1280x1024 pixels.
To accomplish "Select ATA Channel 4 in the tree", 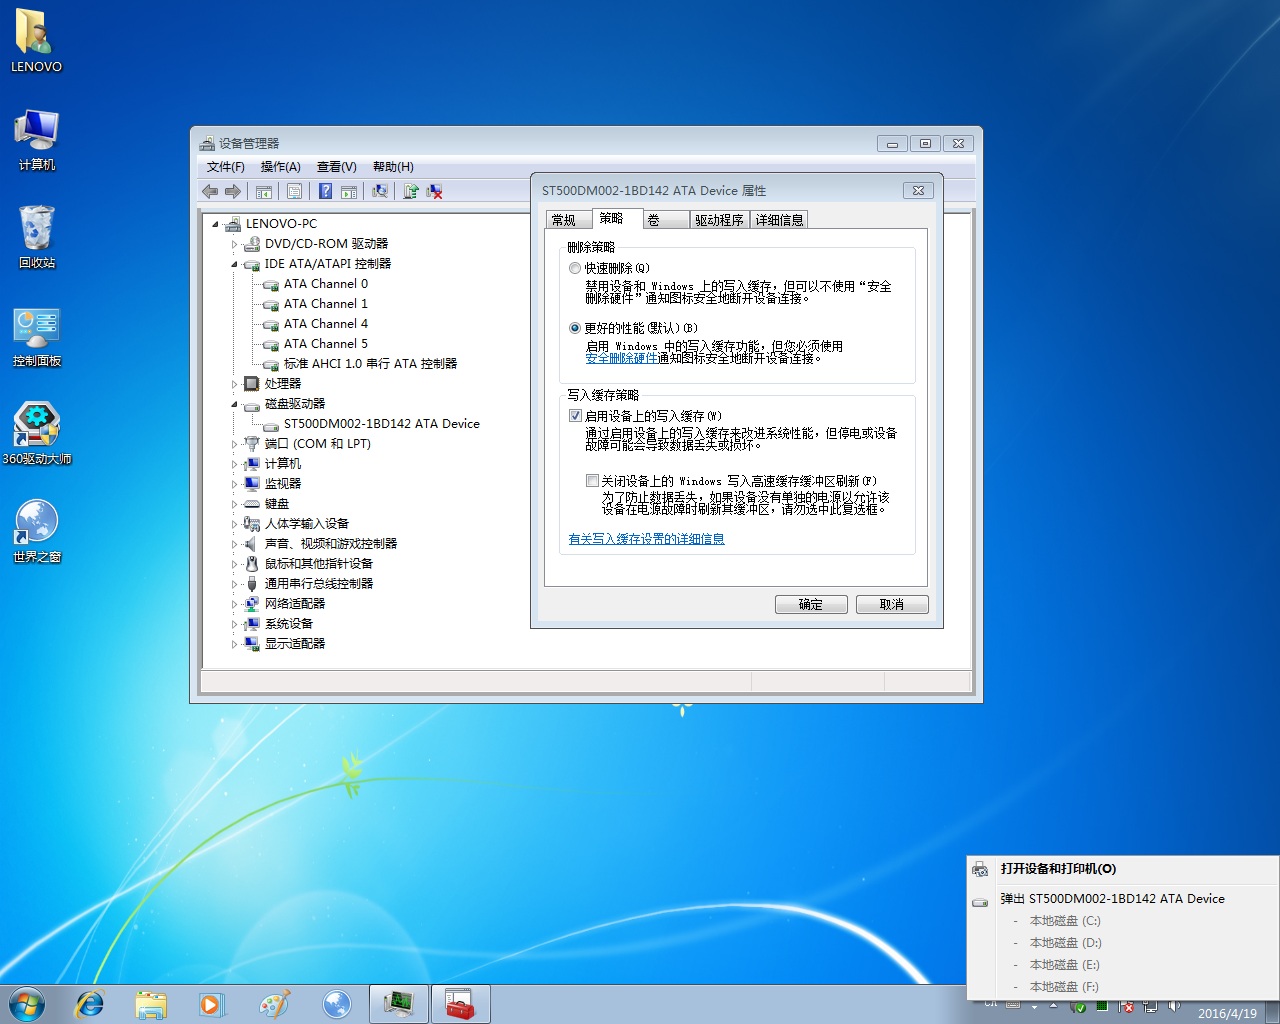I will [325, 324].
